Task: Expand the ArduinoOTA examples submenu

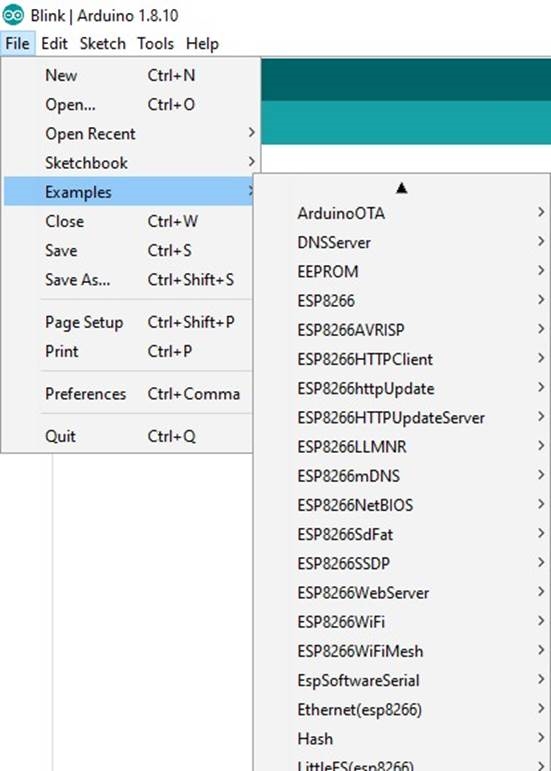Action: coord(402,213)
